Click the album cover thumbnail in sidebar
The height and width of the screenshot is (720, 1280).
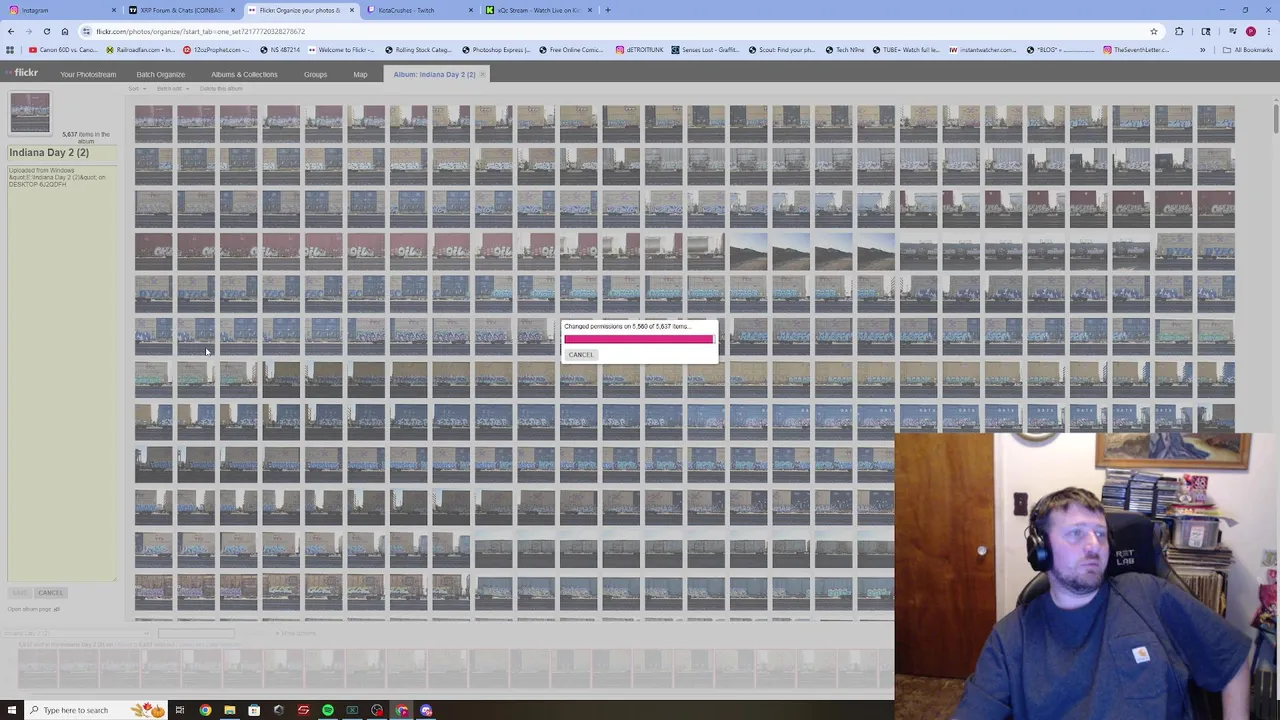30,112
